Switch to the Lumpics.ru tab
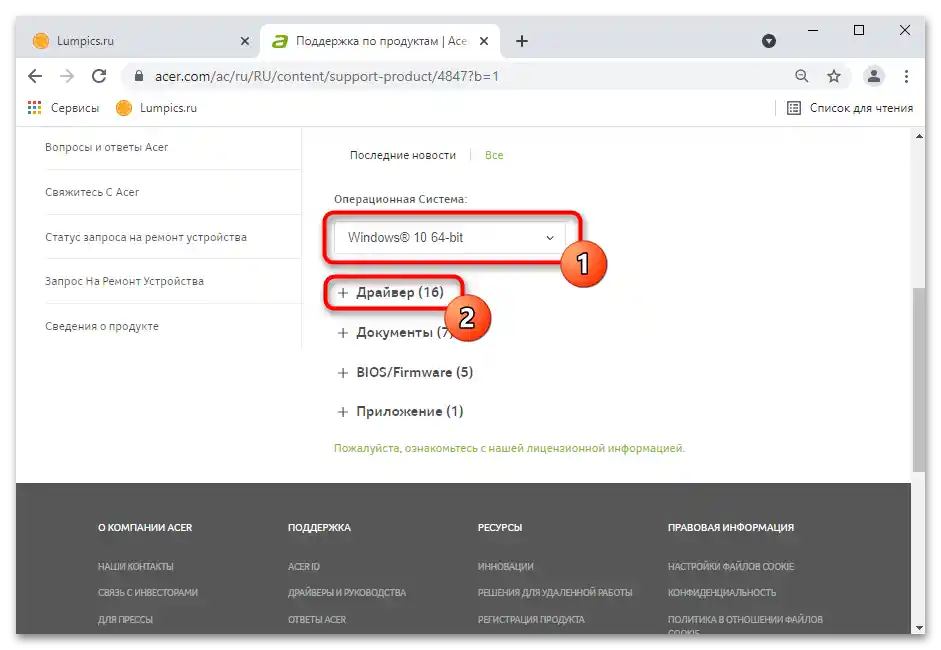This screenshot has height=650, width=941. click(138, 41)
